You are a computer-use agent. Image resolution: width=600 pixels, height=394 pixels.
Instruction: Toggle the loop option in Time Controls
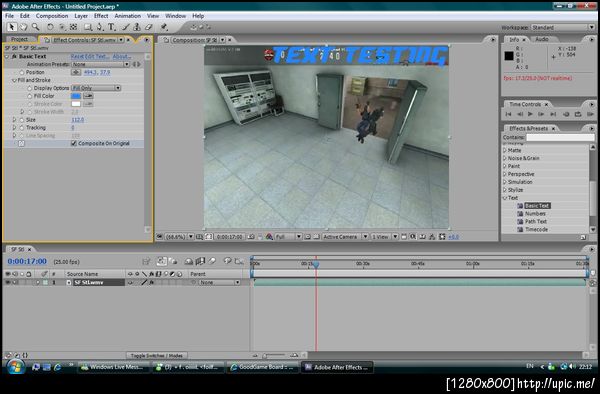(578, 114)
